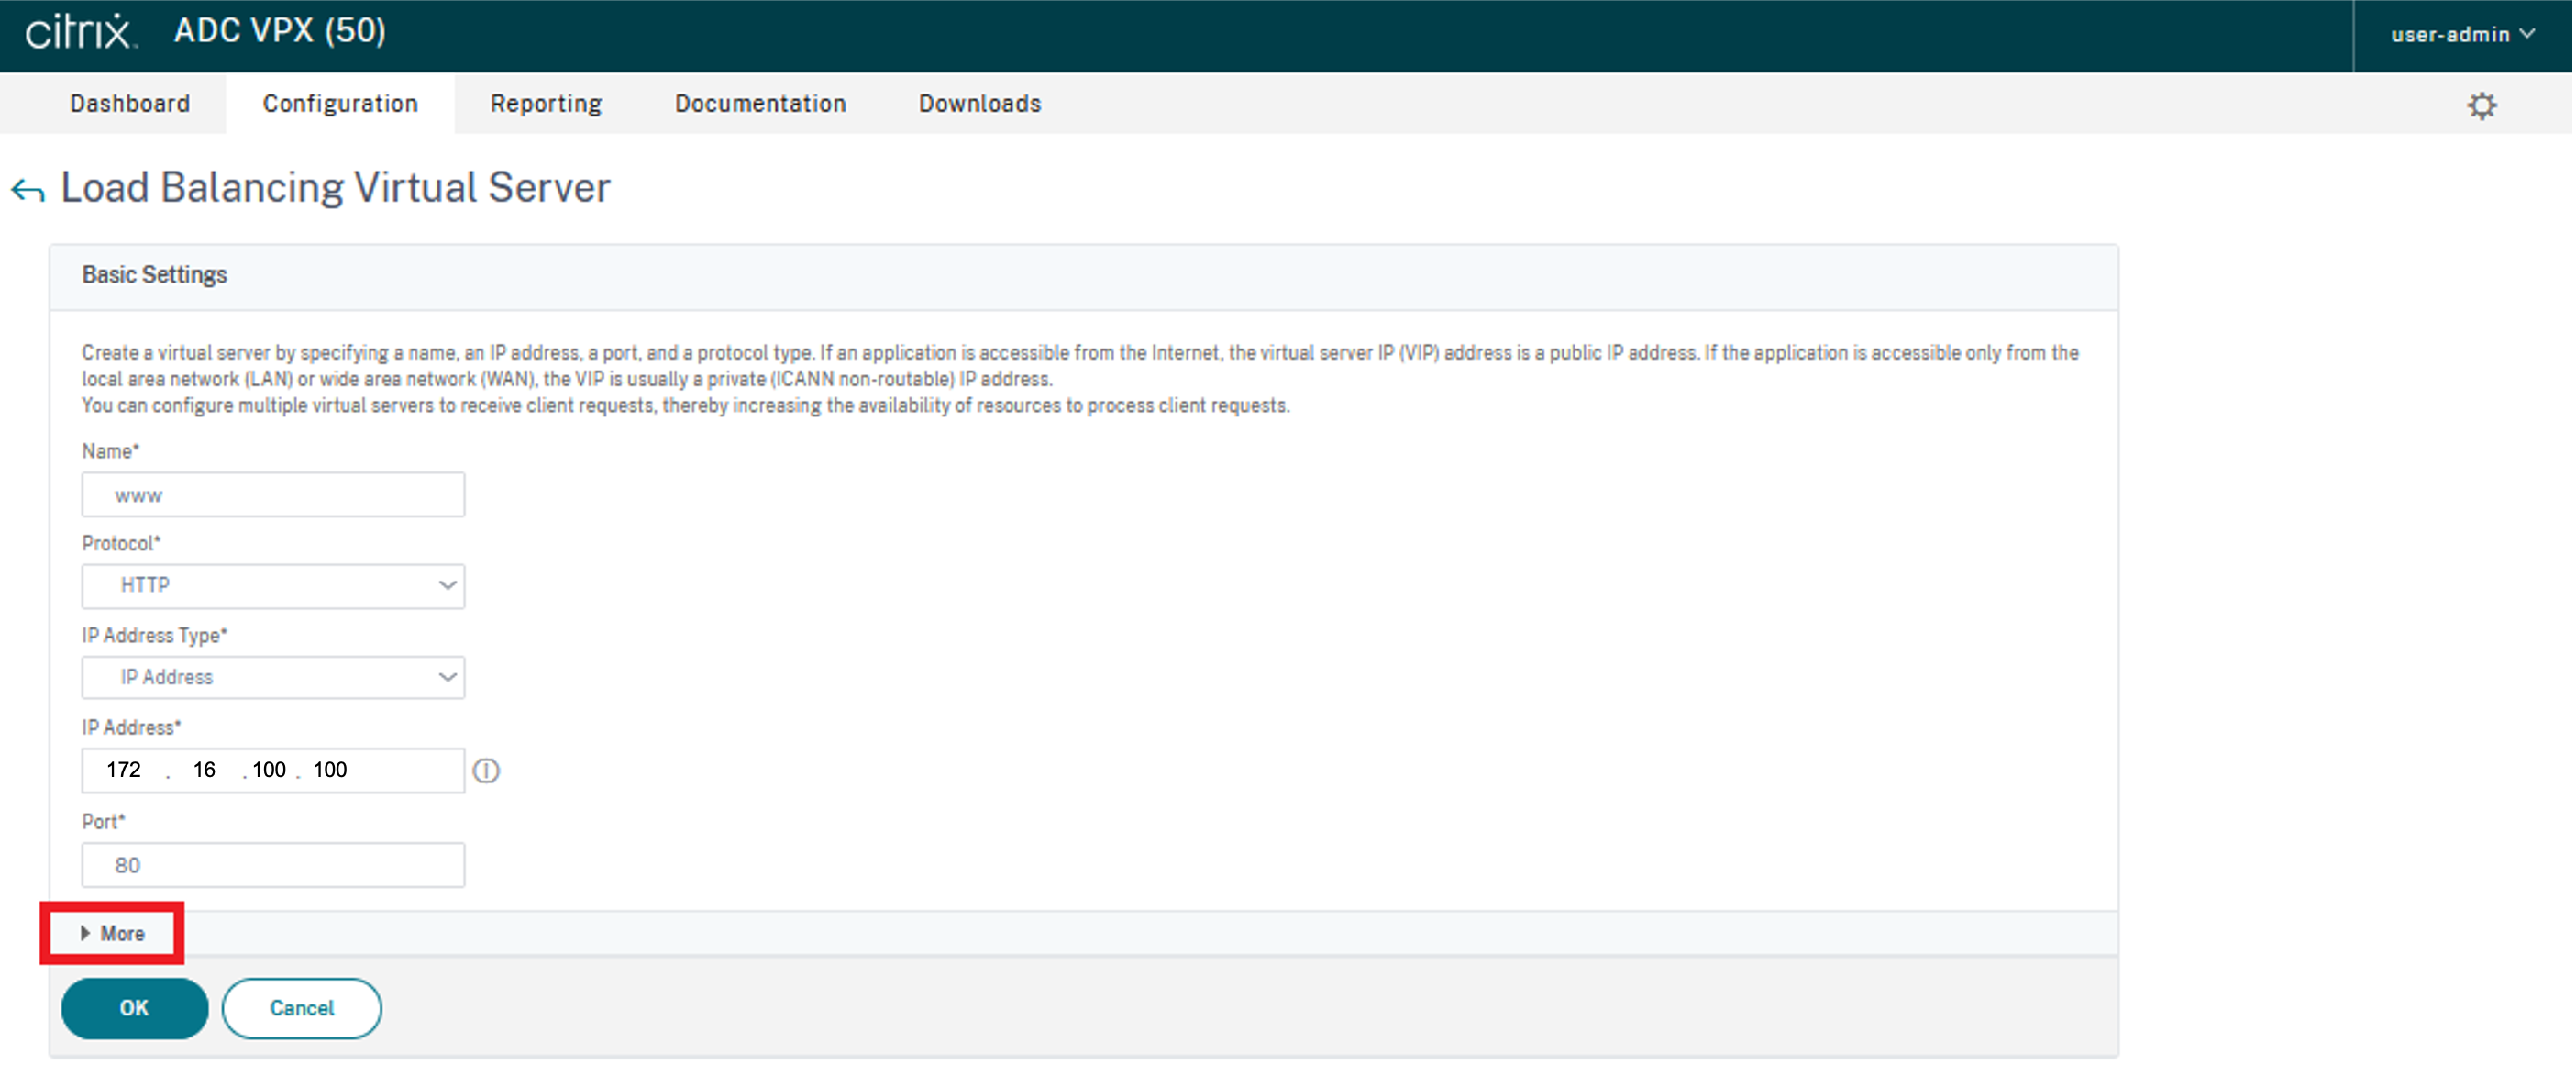Switch to the Dashboard tab
The width and height of the screenshot is (2576, 1076).
(130, 104)
